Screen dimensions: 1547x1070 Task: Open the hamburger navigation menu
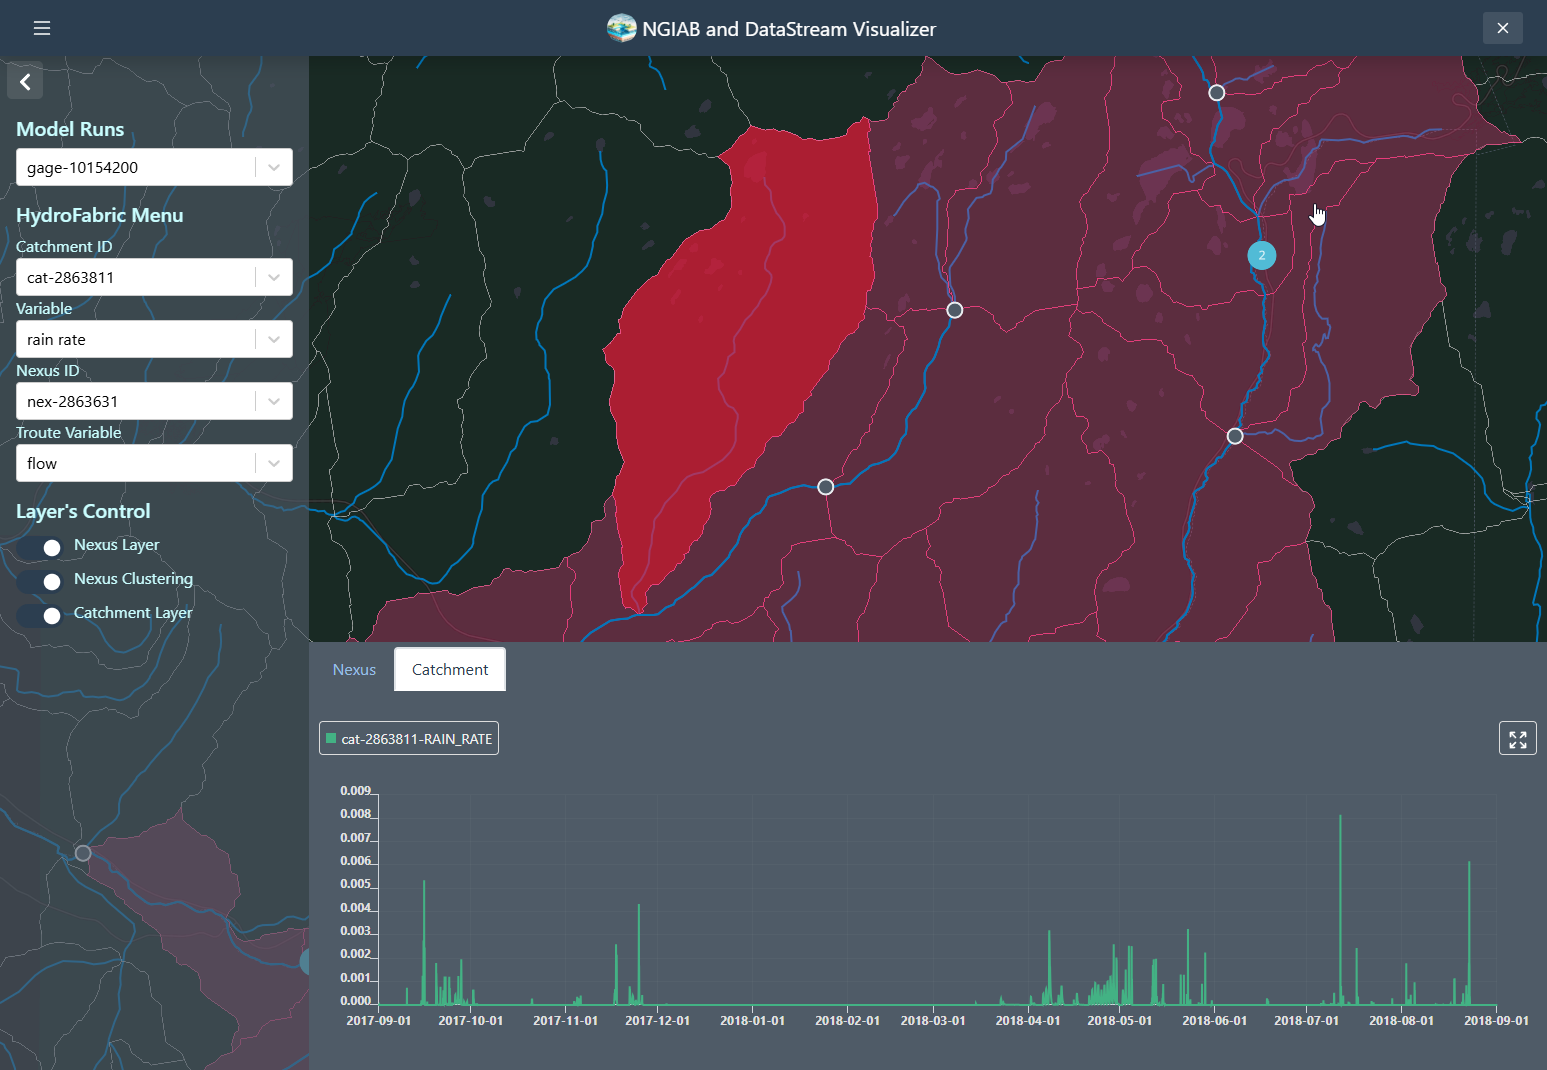coord(41,28)
